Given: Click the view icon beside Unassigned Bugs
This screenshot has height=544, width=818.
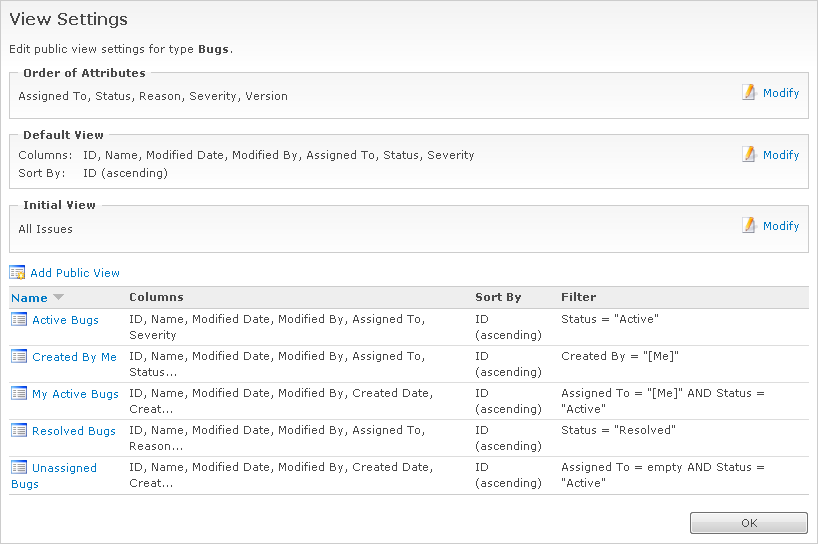Looking at the screenshot, I should click(x=19, y=467).
